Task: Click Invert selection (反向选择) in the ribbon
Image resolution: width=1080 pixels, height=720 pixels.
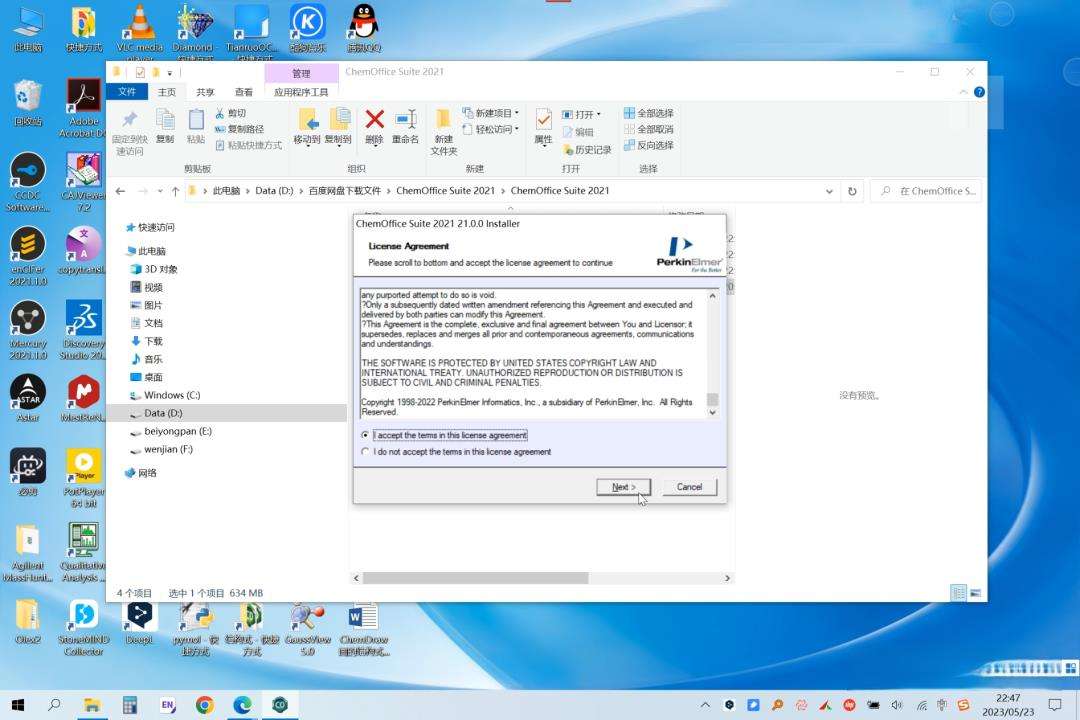Action: coord(649,145)
